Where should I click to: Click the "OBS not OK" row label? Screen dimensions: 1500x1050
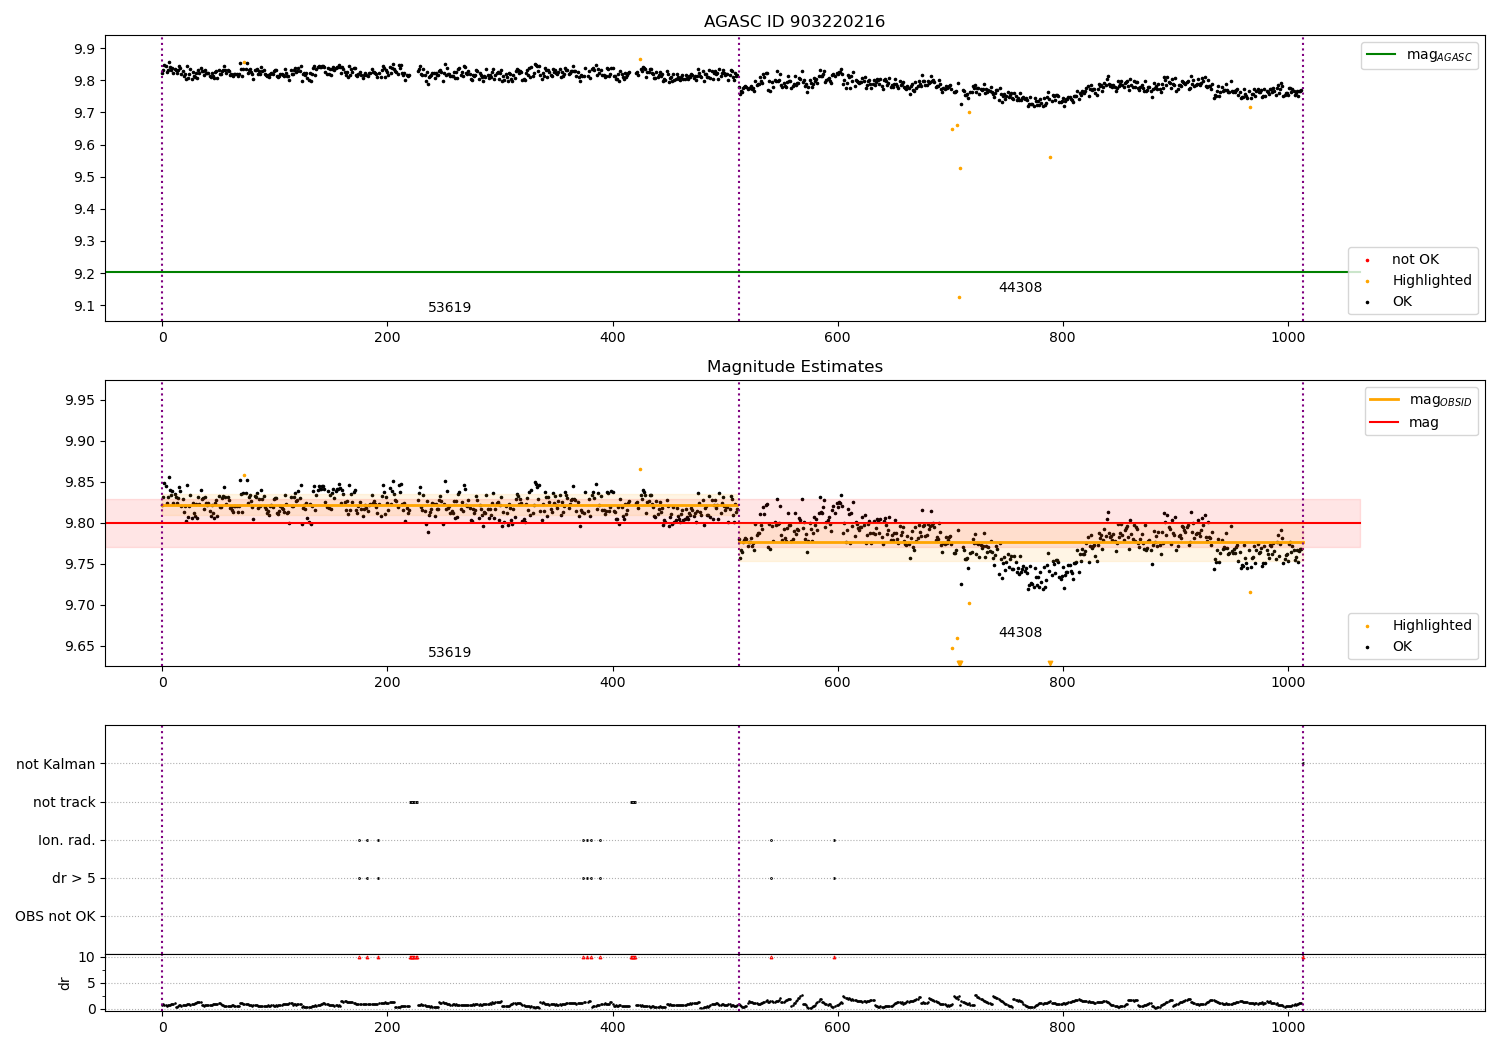55,917
